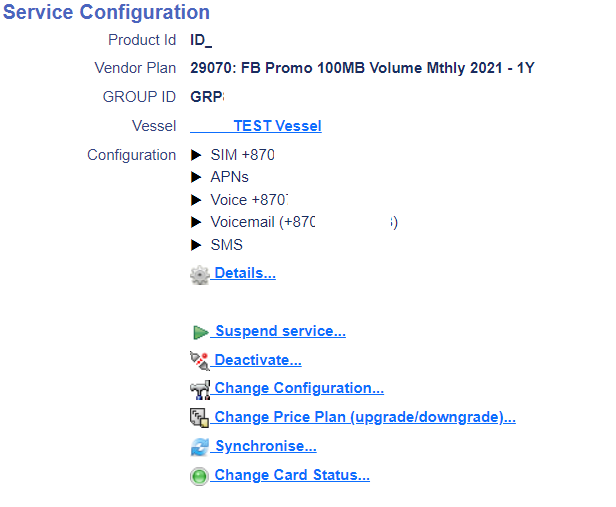Screen dimensions: 616x507
Task: Open Change Configuration... link
Action: click(299, 388)
